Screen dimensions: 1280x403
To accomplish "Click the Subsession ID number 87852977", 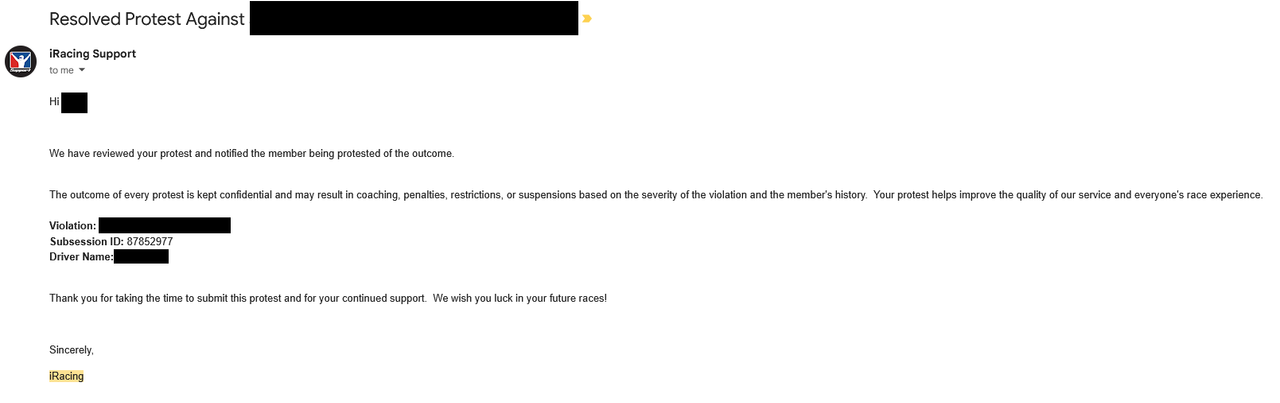I will pos(150,241).
